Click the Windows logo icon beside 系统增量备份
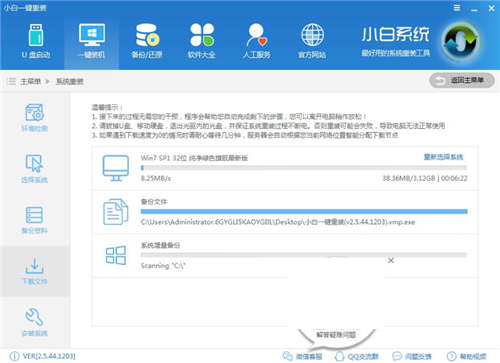This screenshot has width=500, height=363. (x=116, y=255)
